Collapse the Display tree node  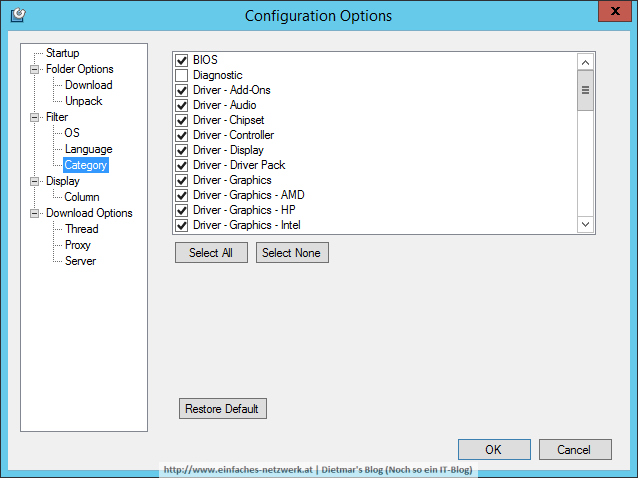click(x=35, y=181)
